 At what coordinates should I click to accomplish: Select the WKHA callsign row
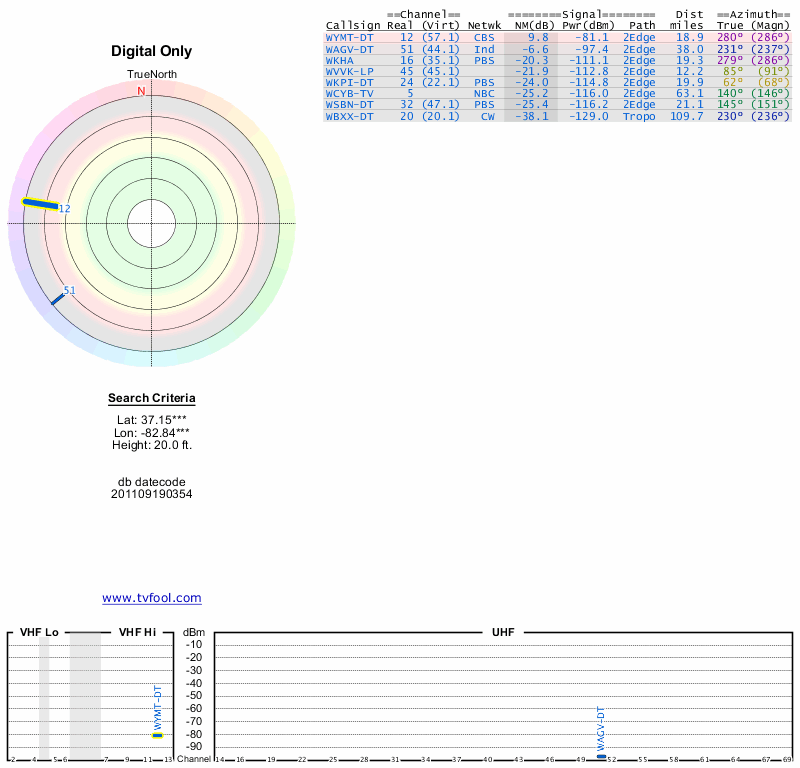[x=339, y=60]
